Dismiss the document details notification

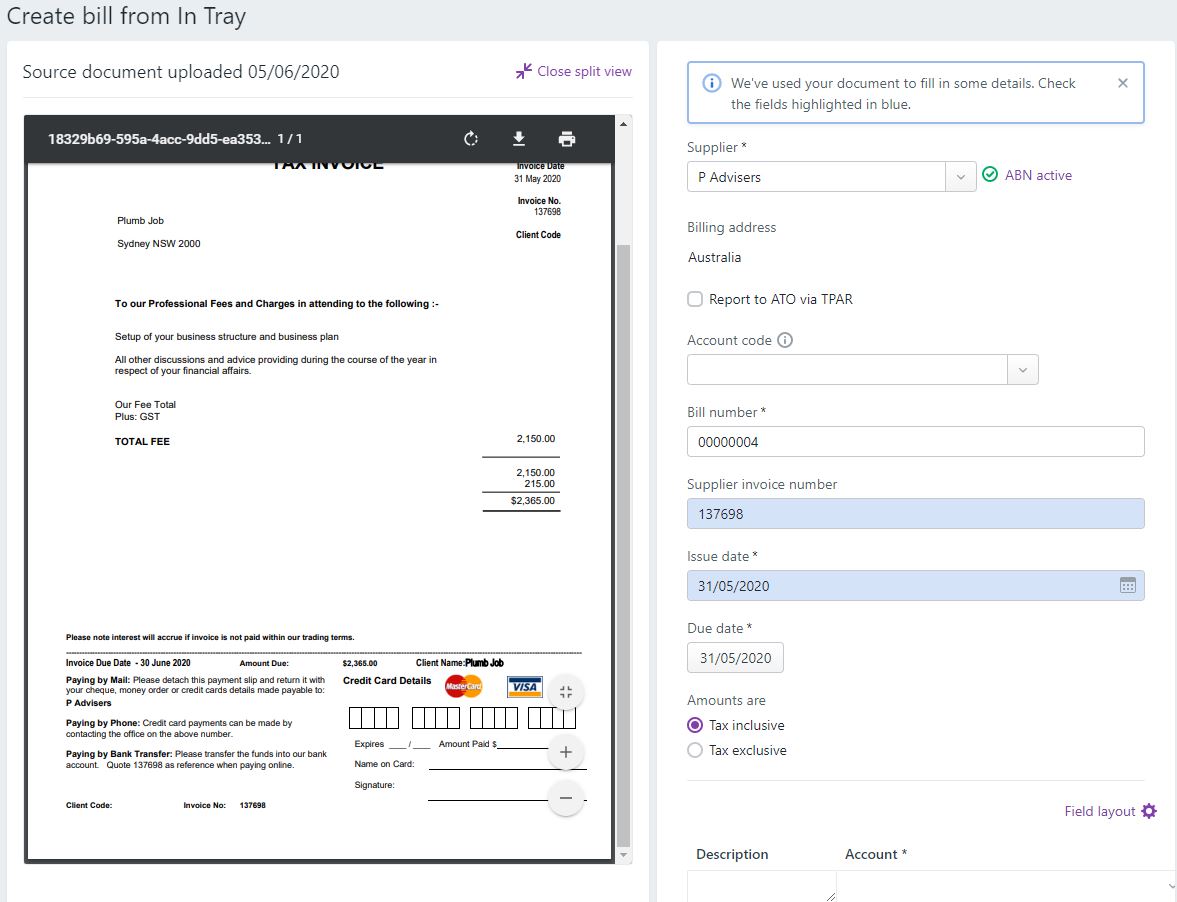pos(1122,83)
